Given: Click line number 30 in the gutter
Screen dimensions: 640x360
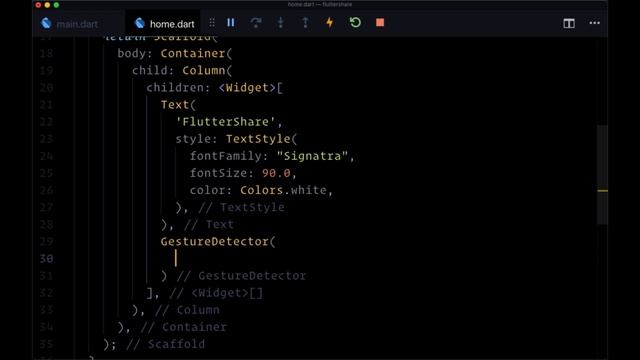Looking at the screenshot, I should coord(47,259).
